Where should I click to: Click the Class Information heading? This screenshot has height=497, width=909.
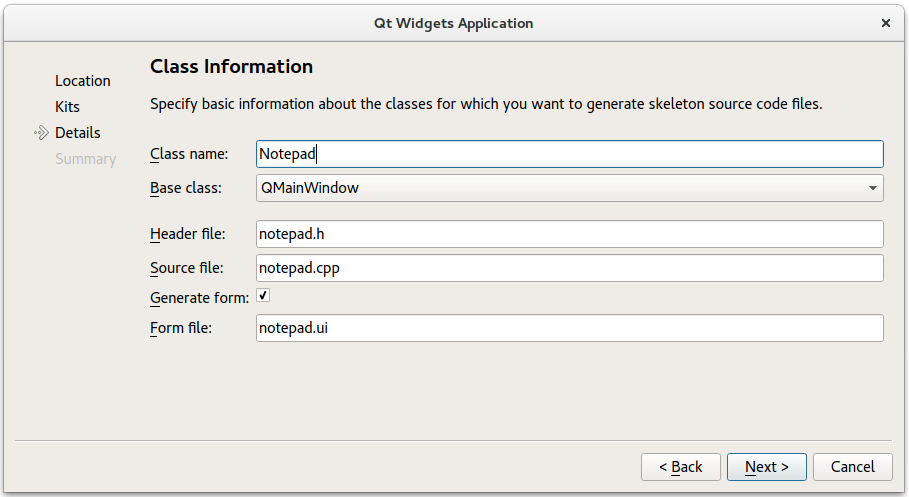[x=231, y=67]
